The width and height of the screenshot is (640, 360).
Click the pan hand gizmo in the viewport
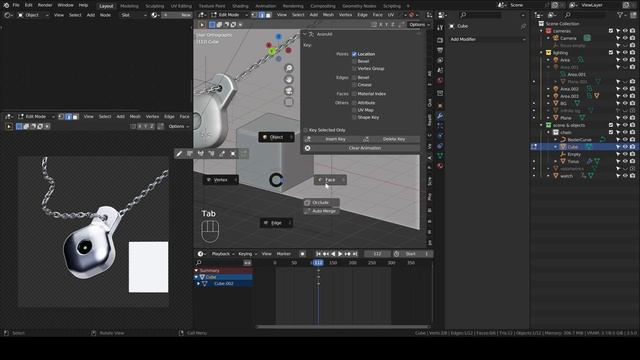(289, 80)
